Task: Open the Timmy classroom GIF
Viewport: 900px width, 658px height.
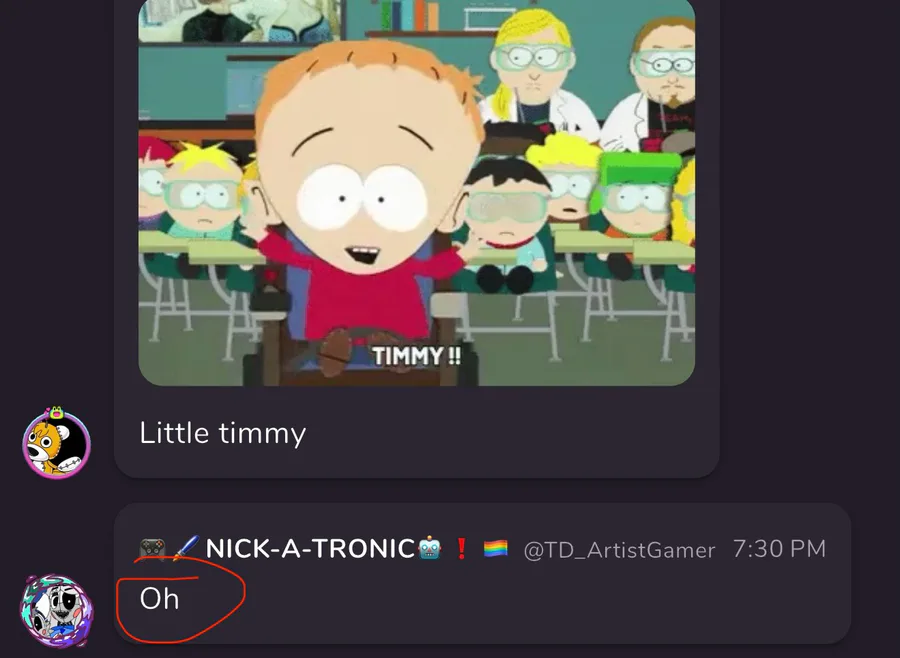Action: tap(417, 193)
